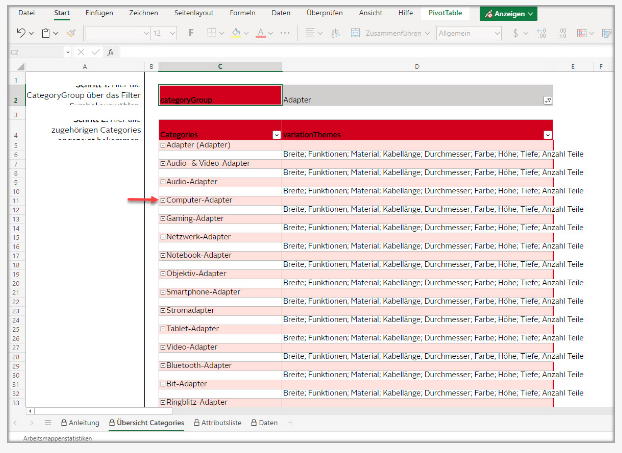Viewport: 622px width, 453px height.
Task: Click the green Anzeigen button
Action: point(509,14)
